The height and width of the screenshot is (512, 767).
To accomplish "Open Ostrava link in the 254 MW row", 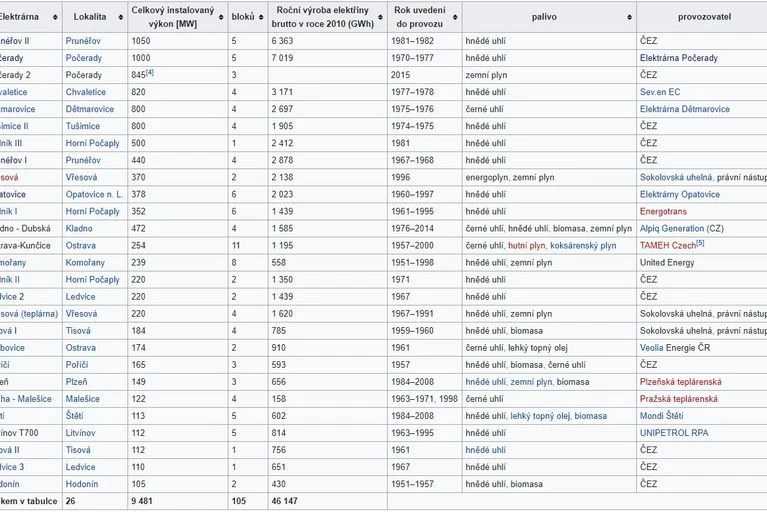I will click(x=81, y=245).
